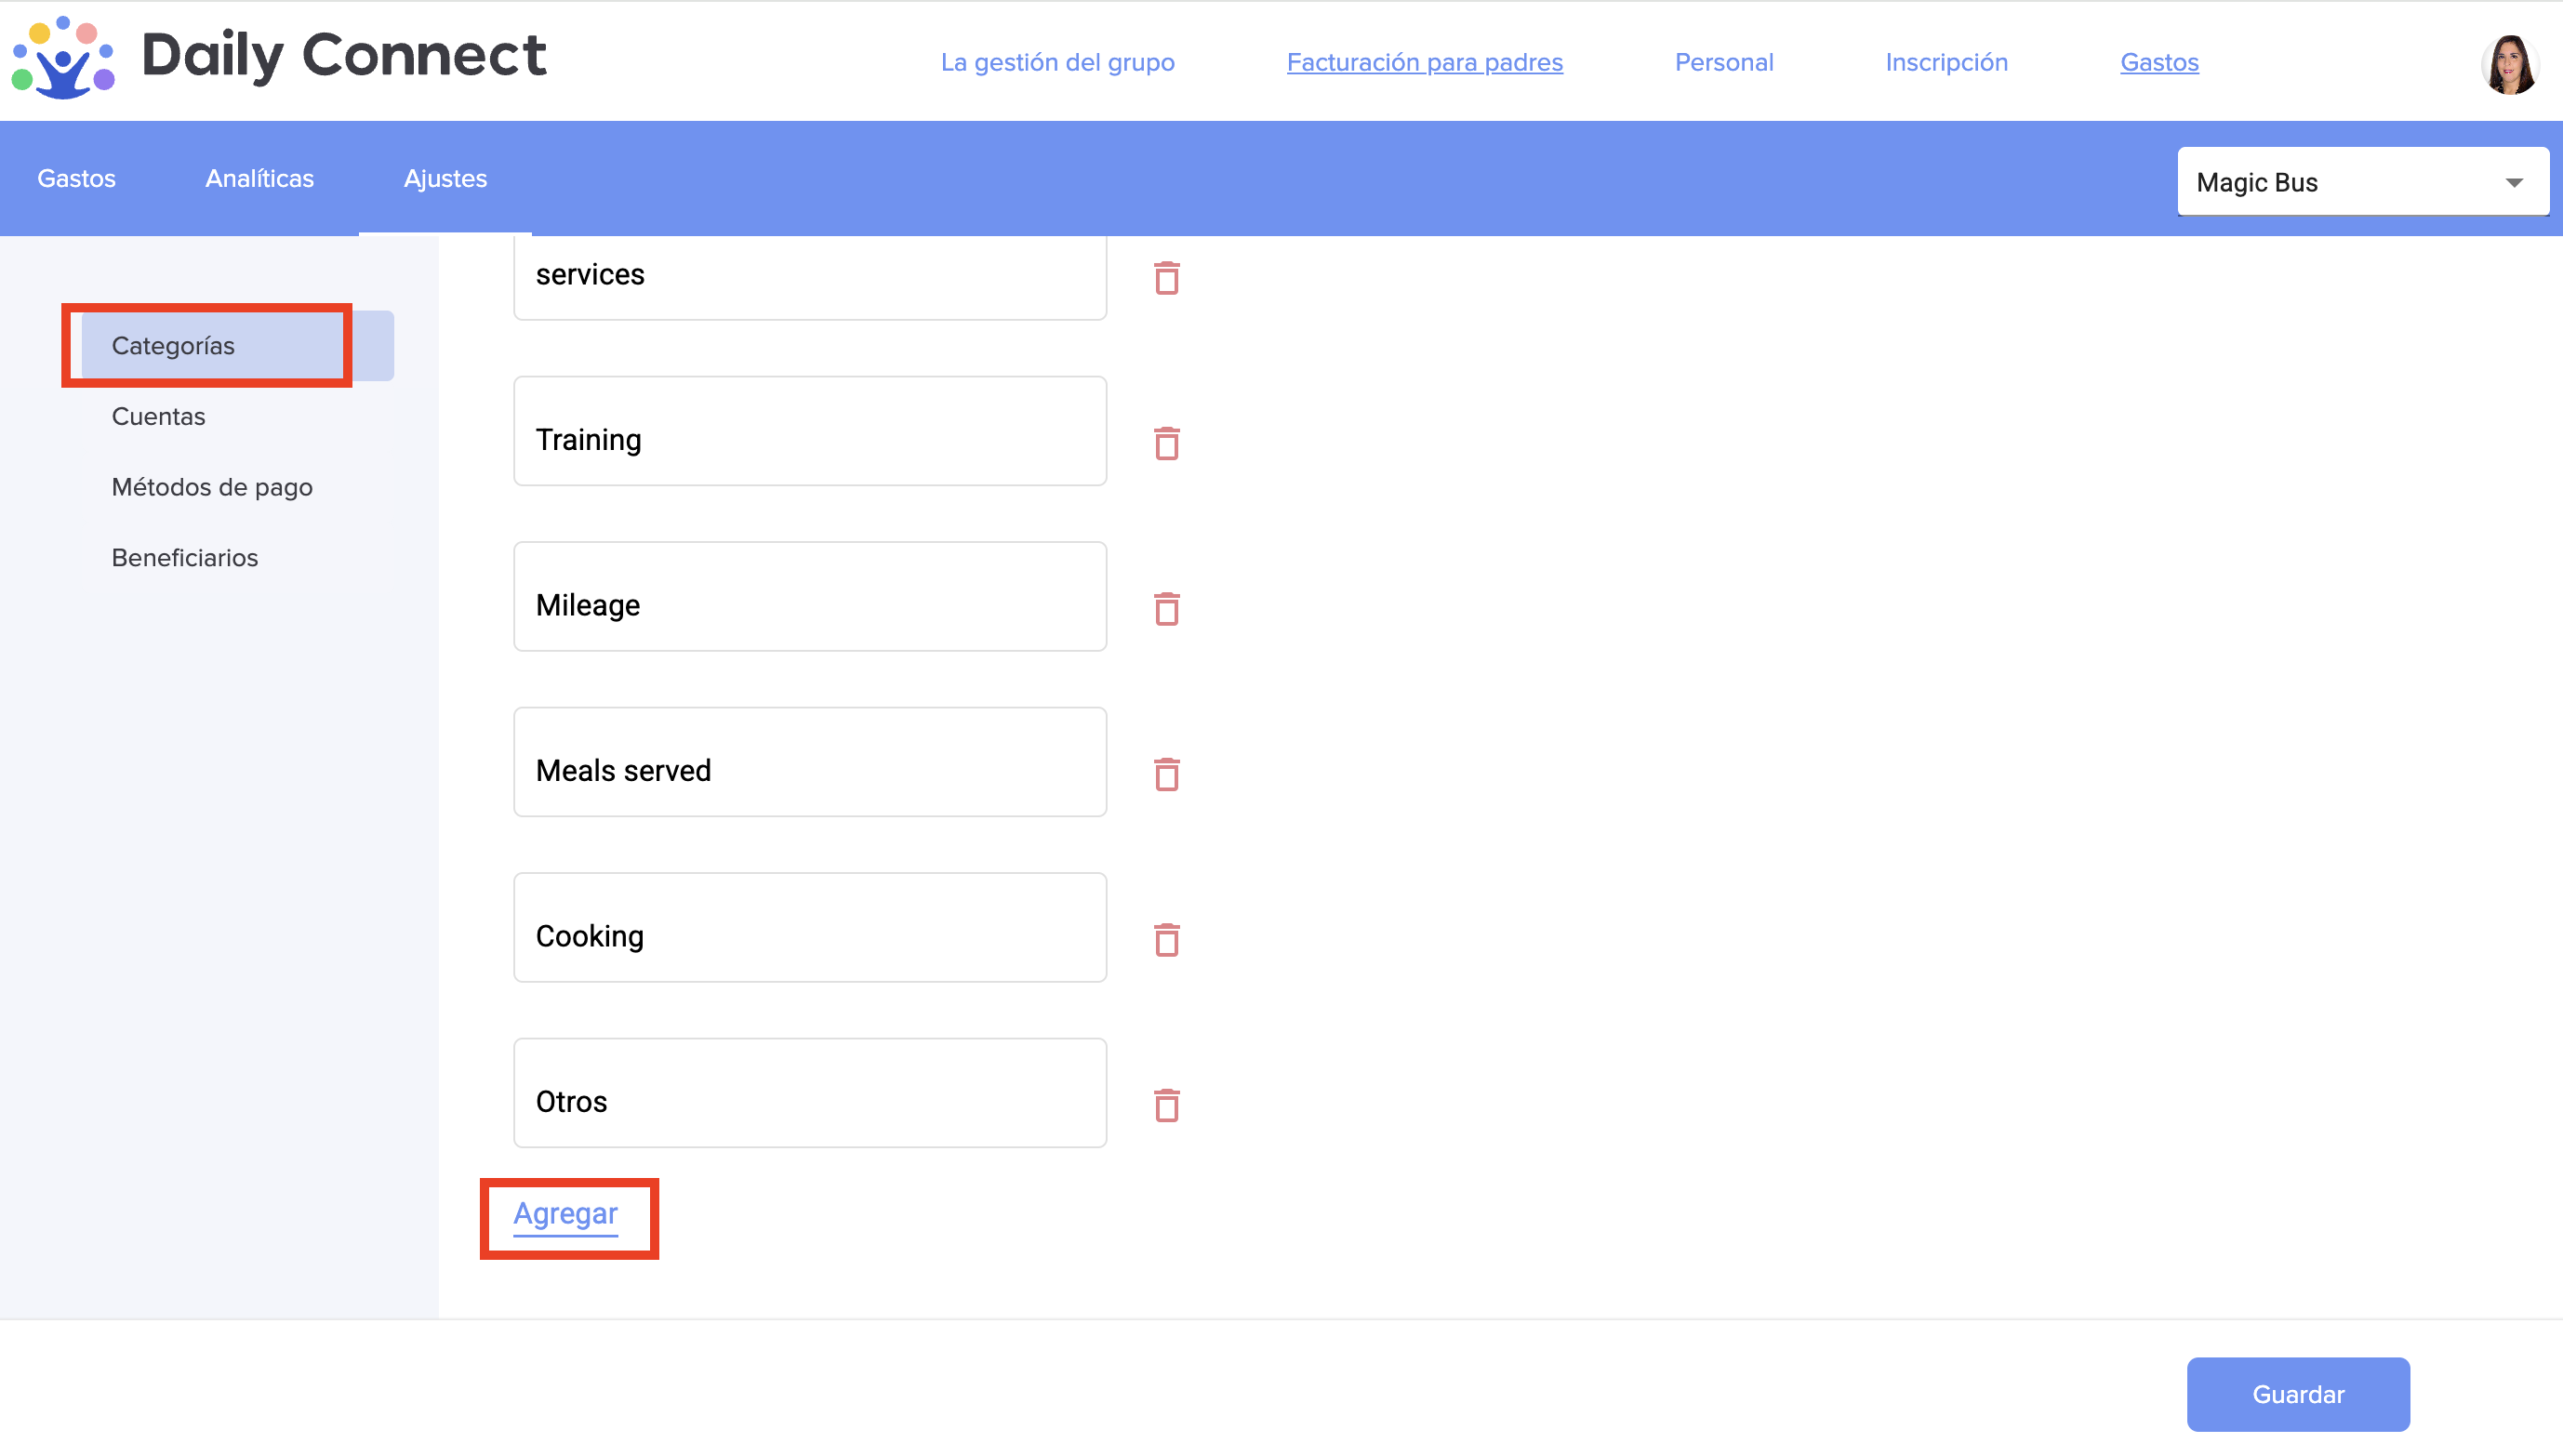Delete Meals served using its trash icon
Viewport: 2563px width, 1456px height.
point(1166,774)
